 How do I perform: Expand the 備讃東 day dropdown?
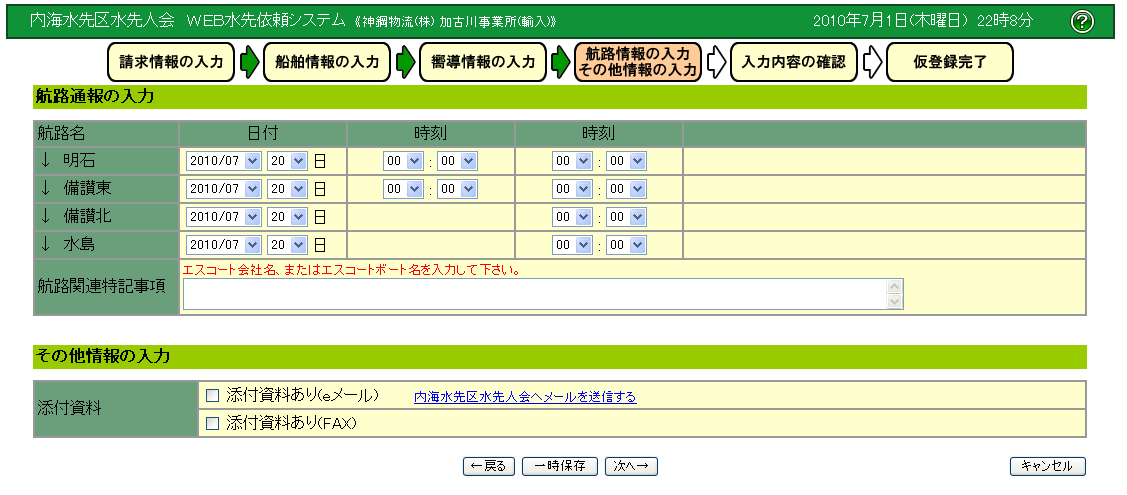click(x=287, y=188)
